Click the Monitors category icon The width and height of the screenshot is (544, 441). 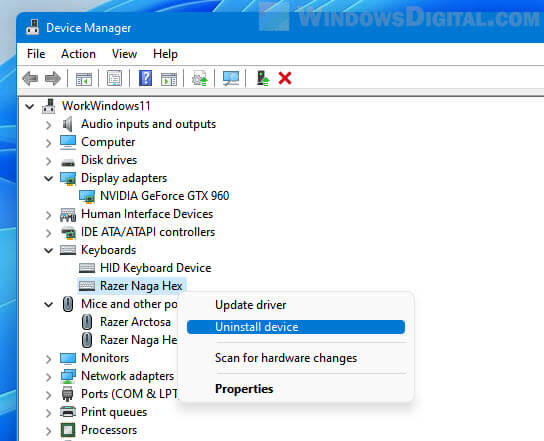[68, 358]
